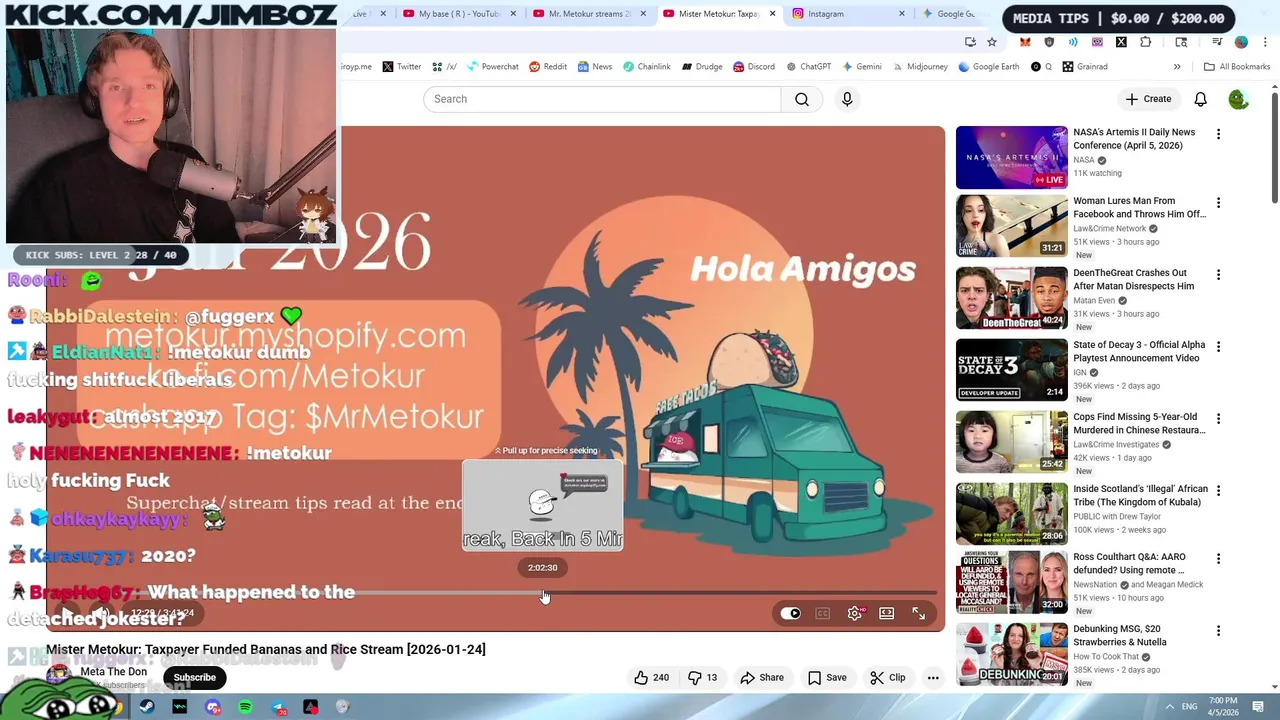1280x720 pixels.
Task: Open Discord app in the taskbar
Action: click(x=213, y=707)
